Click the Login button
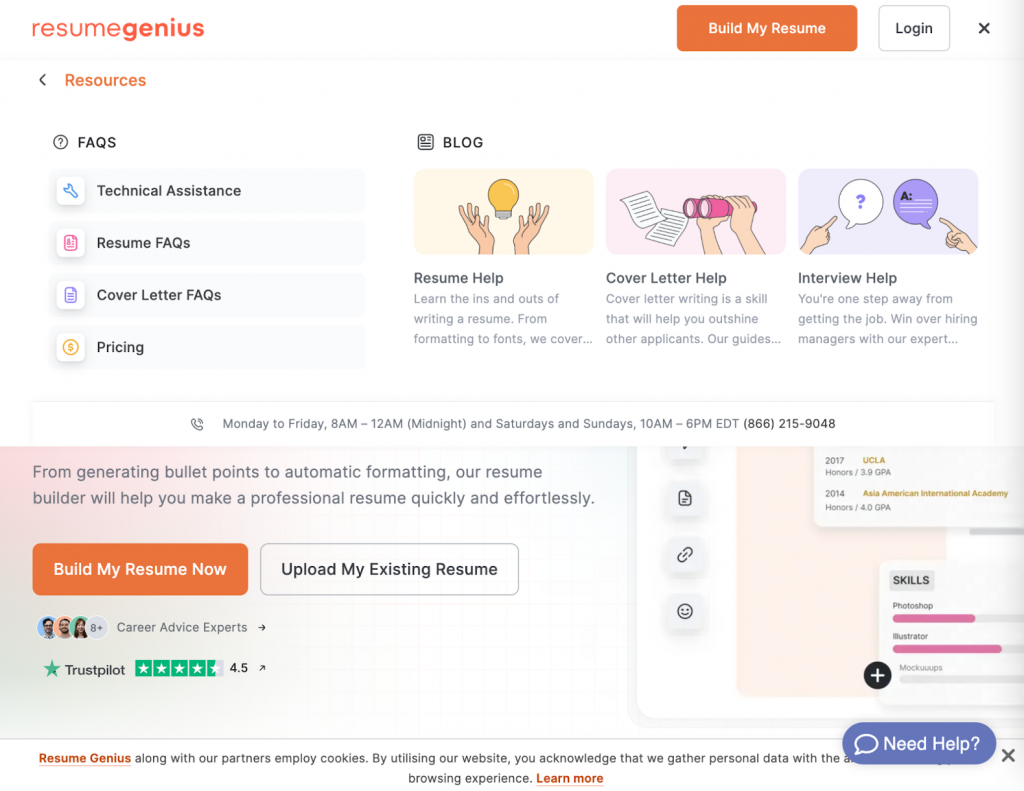The width and height of the screenshot is (1024, 791). (x=913, y=28)
